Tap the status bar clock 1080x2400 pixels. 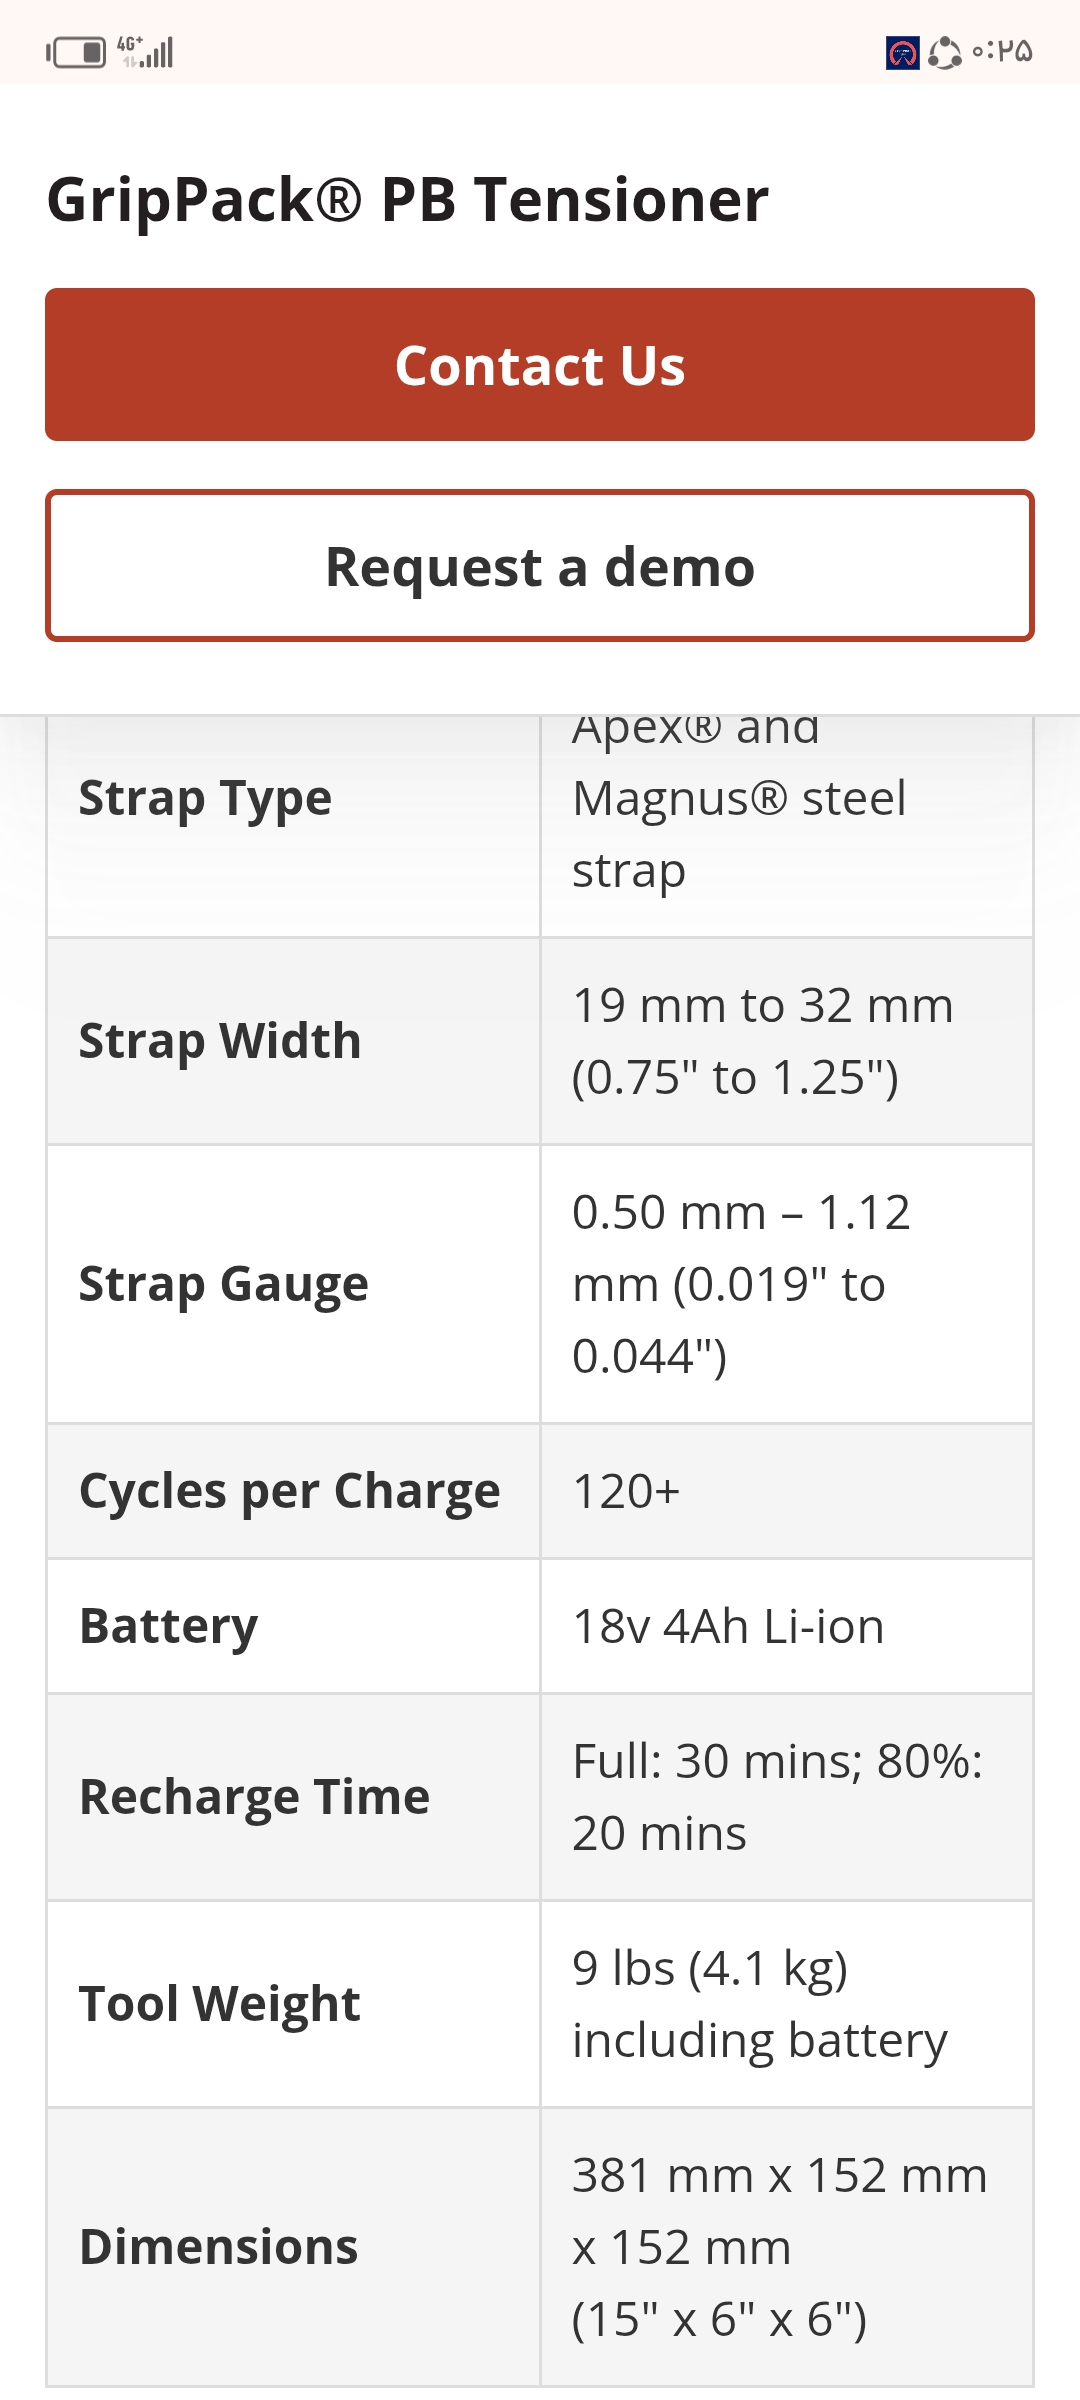pyautogui.click(x=1003, y=51)
